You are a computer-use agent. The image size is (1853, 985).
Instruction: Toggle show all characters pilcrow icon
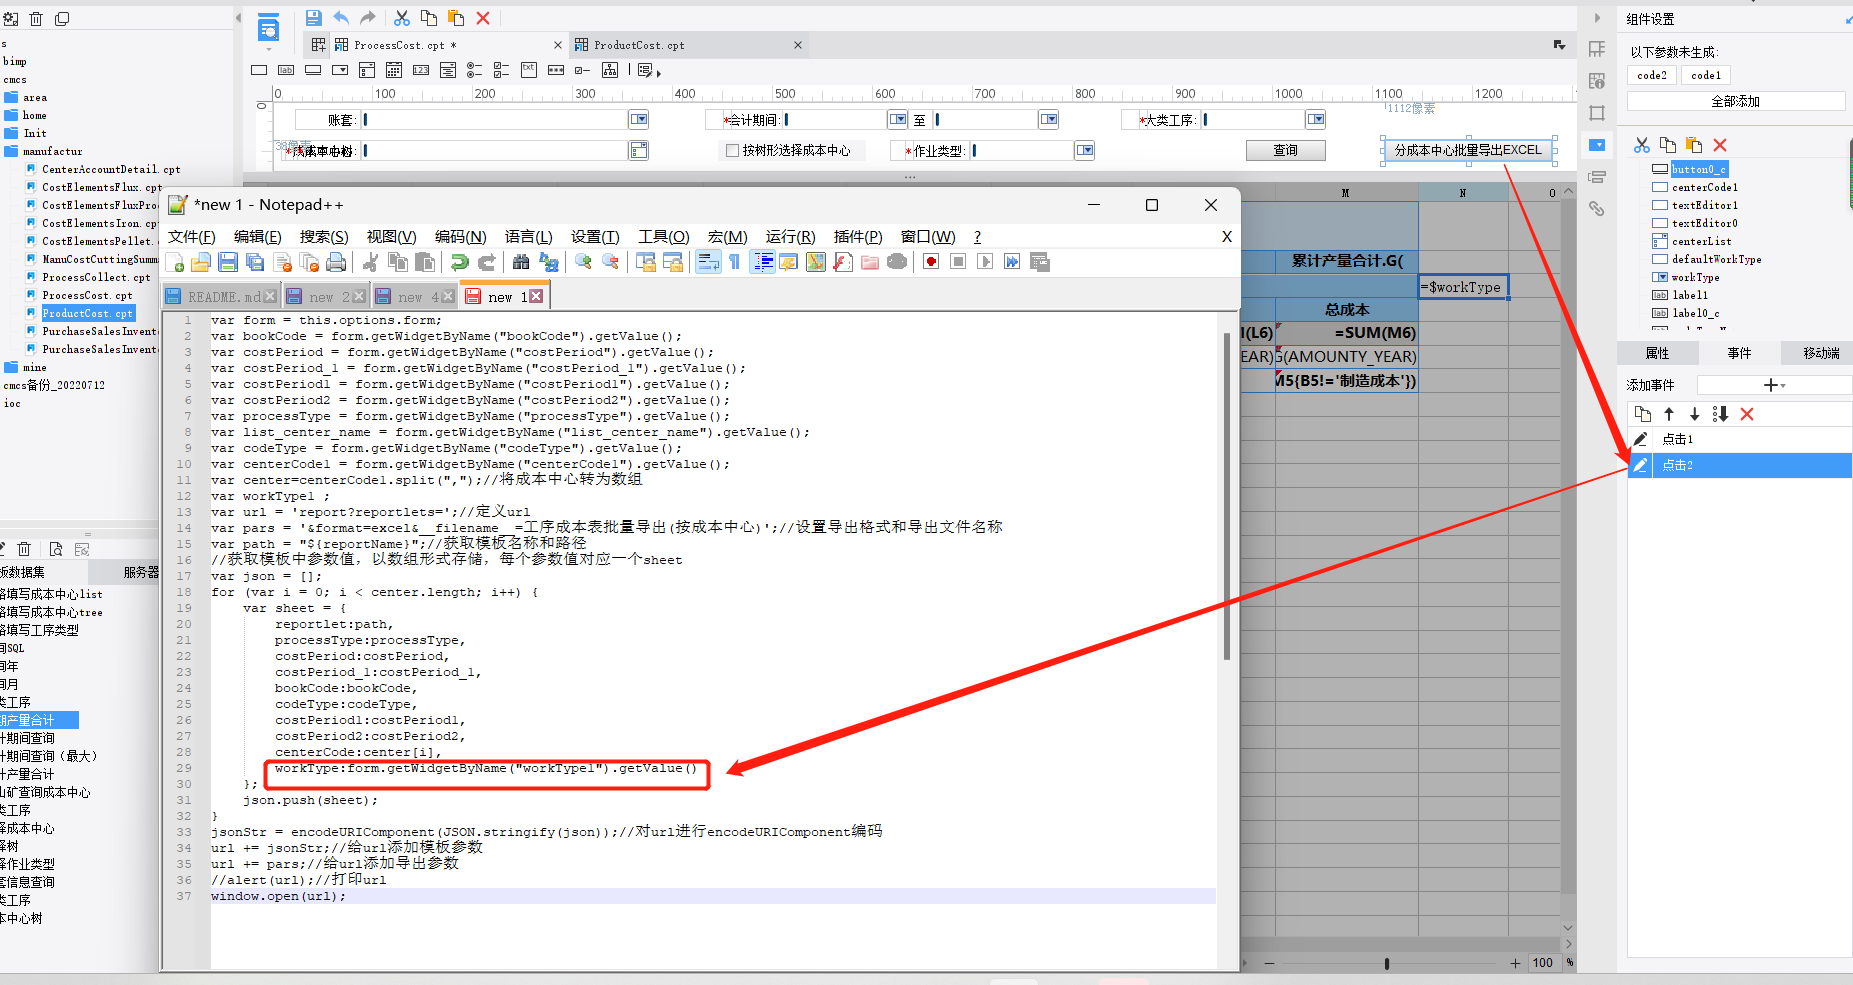point(735,262)
